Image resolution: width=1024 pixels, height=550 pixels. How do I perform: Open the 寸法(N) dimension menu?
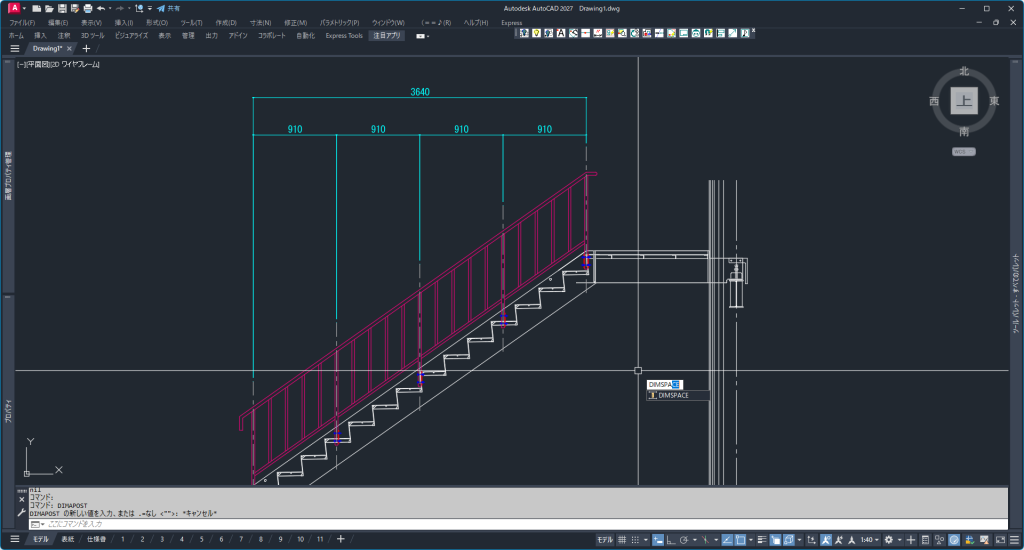point(260,22)
